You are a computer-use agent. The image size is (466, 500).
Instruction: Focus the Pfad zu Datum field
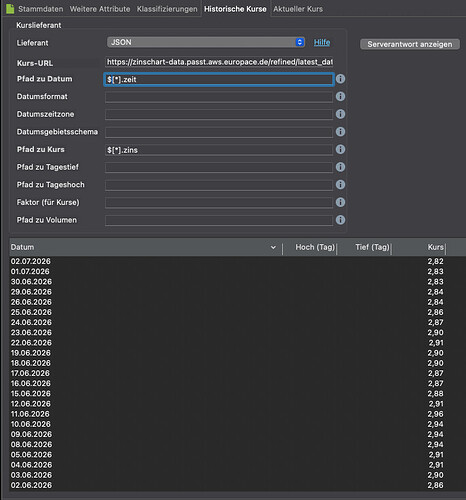[x=219, y=79]
